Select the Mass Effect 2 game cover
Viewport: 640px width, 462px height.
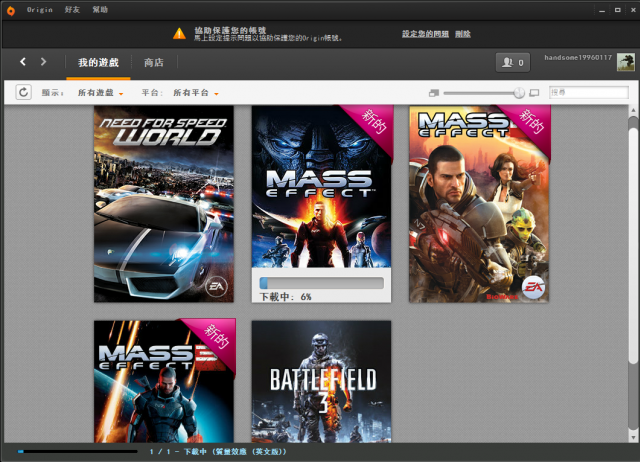pyautogui.click(x=479, y=204)
